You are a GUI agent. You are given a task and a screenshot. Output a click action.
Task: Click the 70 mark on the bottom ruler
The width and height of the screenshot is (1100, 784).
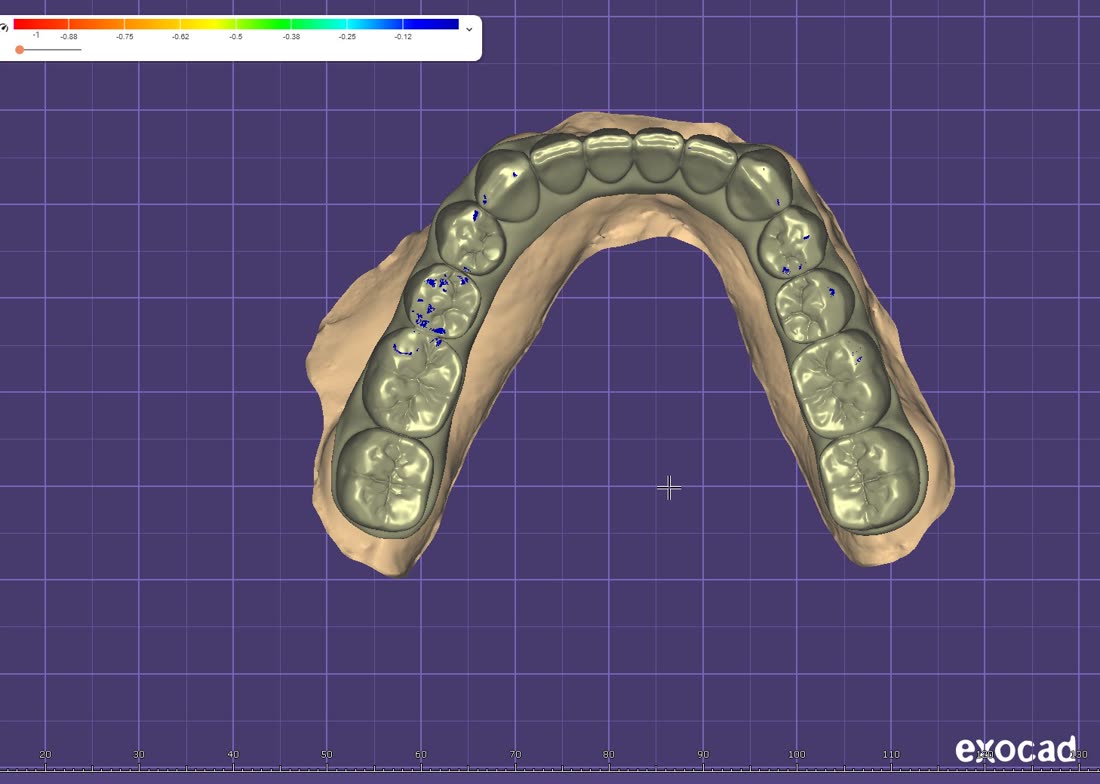(515, 755)
